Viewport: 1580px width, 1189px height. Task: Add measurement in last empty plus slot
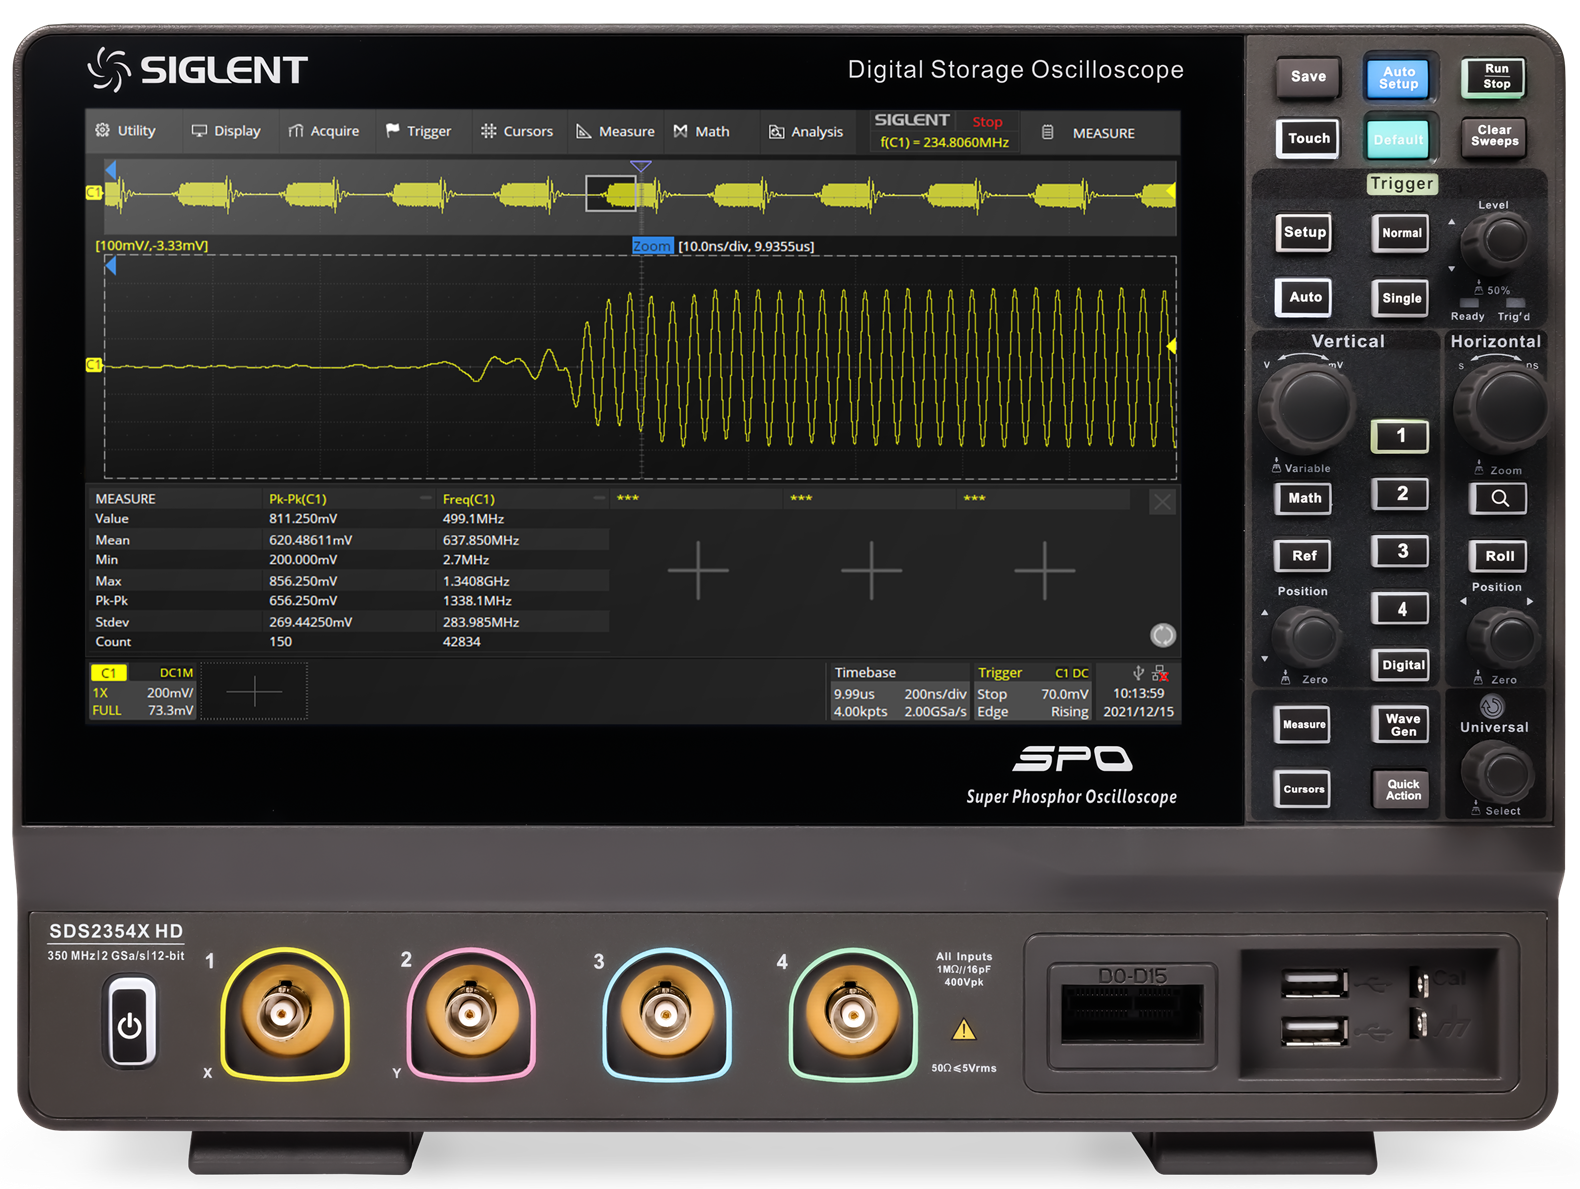pyautogui.click(x=1044, y=570)
